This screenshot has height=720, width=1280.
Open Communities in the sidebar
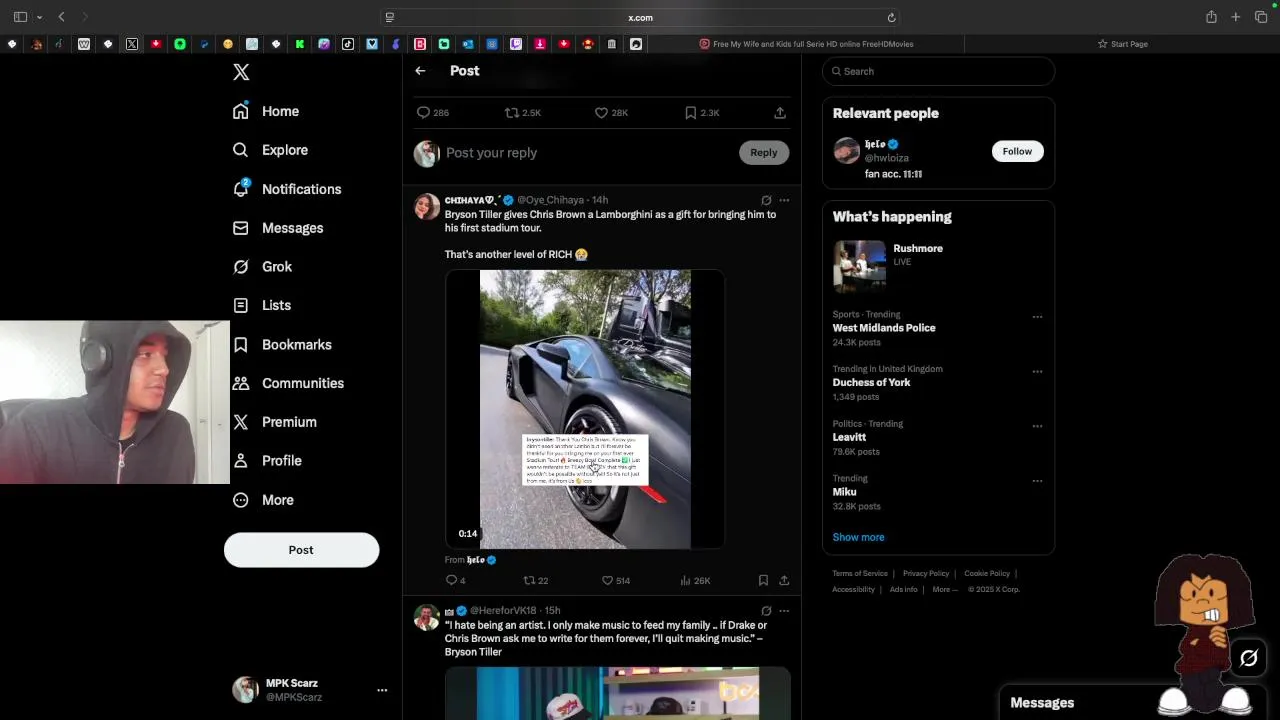tap(288, 383)
